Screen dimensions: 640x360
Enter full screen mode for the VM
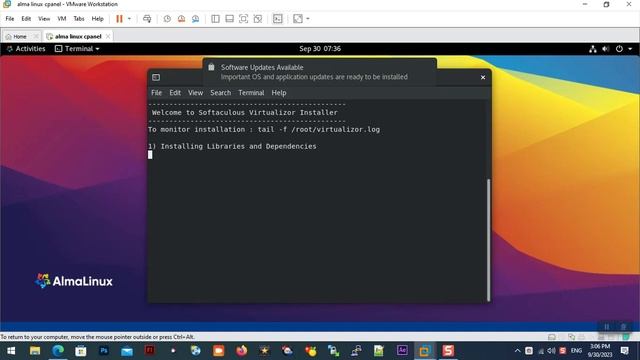point(243,19)
